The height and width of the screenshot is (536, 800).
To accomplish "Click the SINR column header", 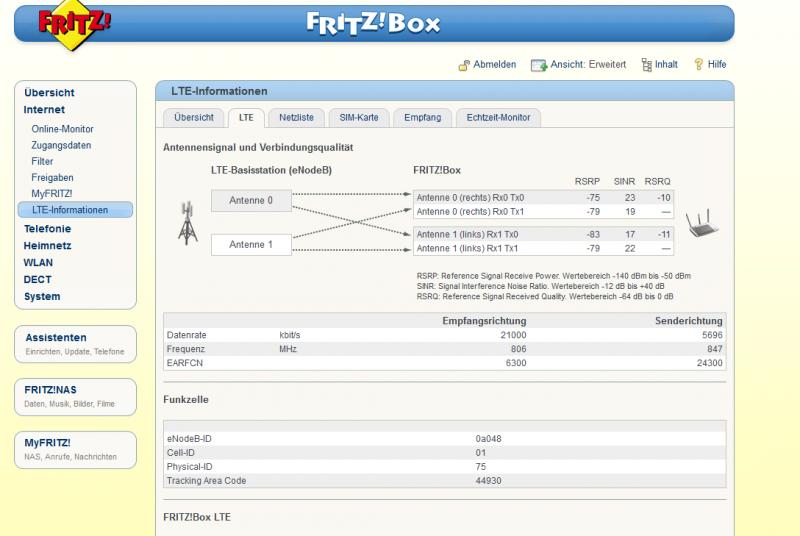I will tap(624, 182).
